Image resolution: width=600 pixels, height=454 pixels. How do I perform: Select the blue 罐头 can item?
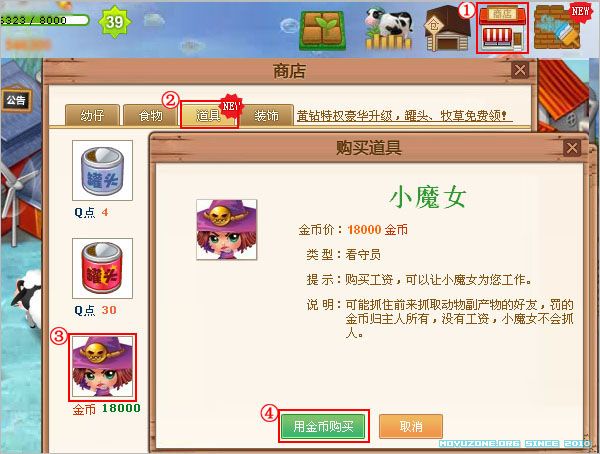(103, 170)
